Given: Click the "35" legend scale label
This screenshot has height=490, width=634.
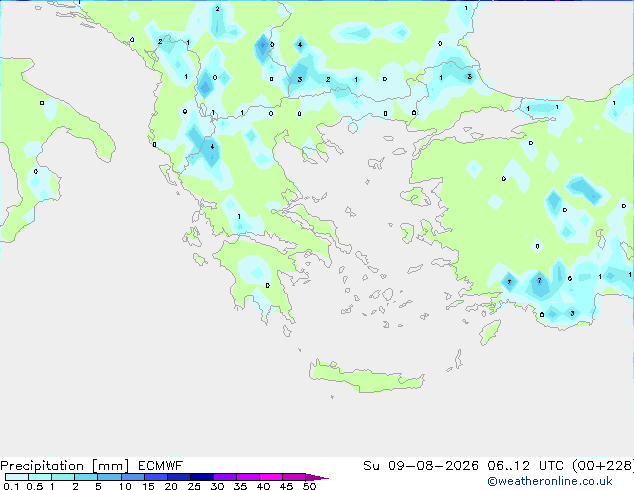Looking at the screenshot, I should click(241, 486).
